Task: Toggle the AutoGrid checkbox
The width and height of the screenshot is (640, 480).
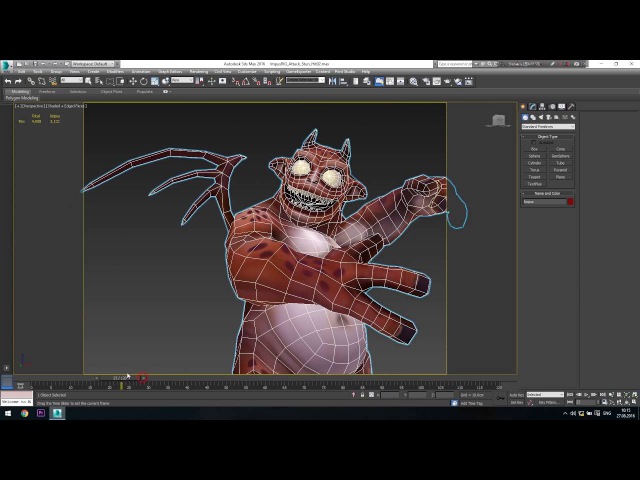Action: [533, 142]
